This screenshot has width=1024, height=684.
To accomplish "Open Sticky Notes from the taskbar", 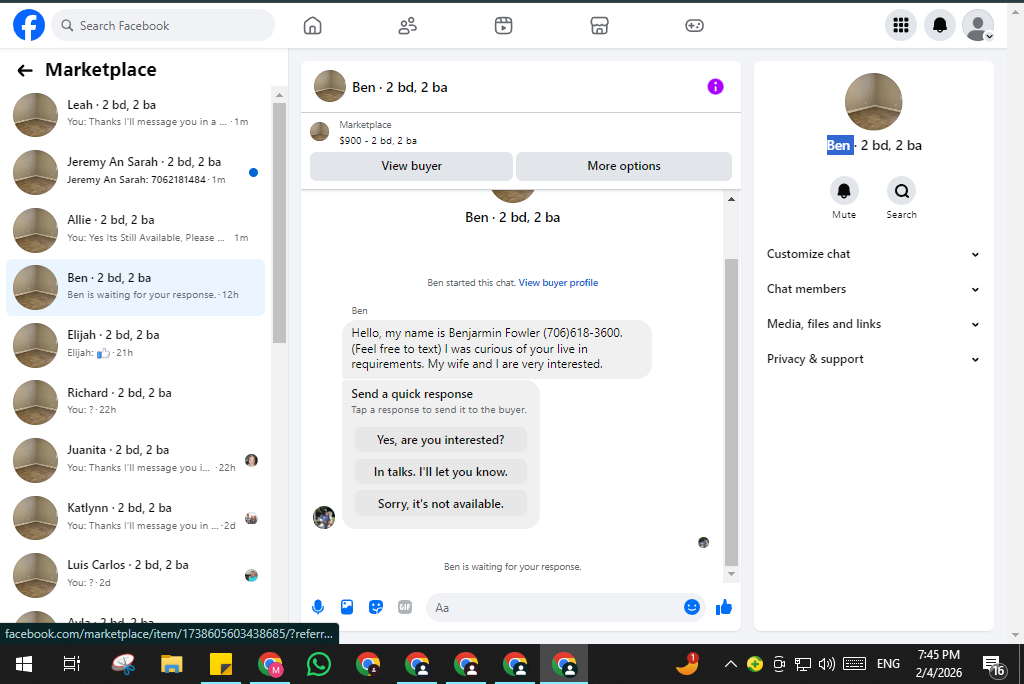I will 221,664.
